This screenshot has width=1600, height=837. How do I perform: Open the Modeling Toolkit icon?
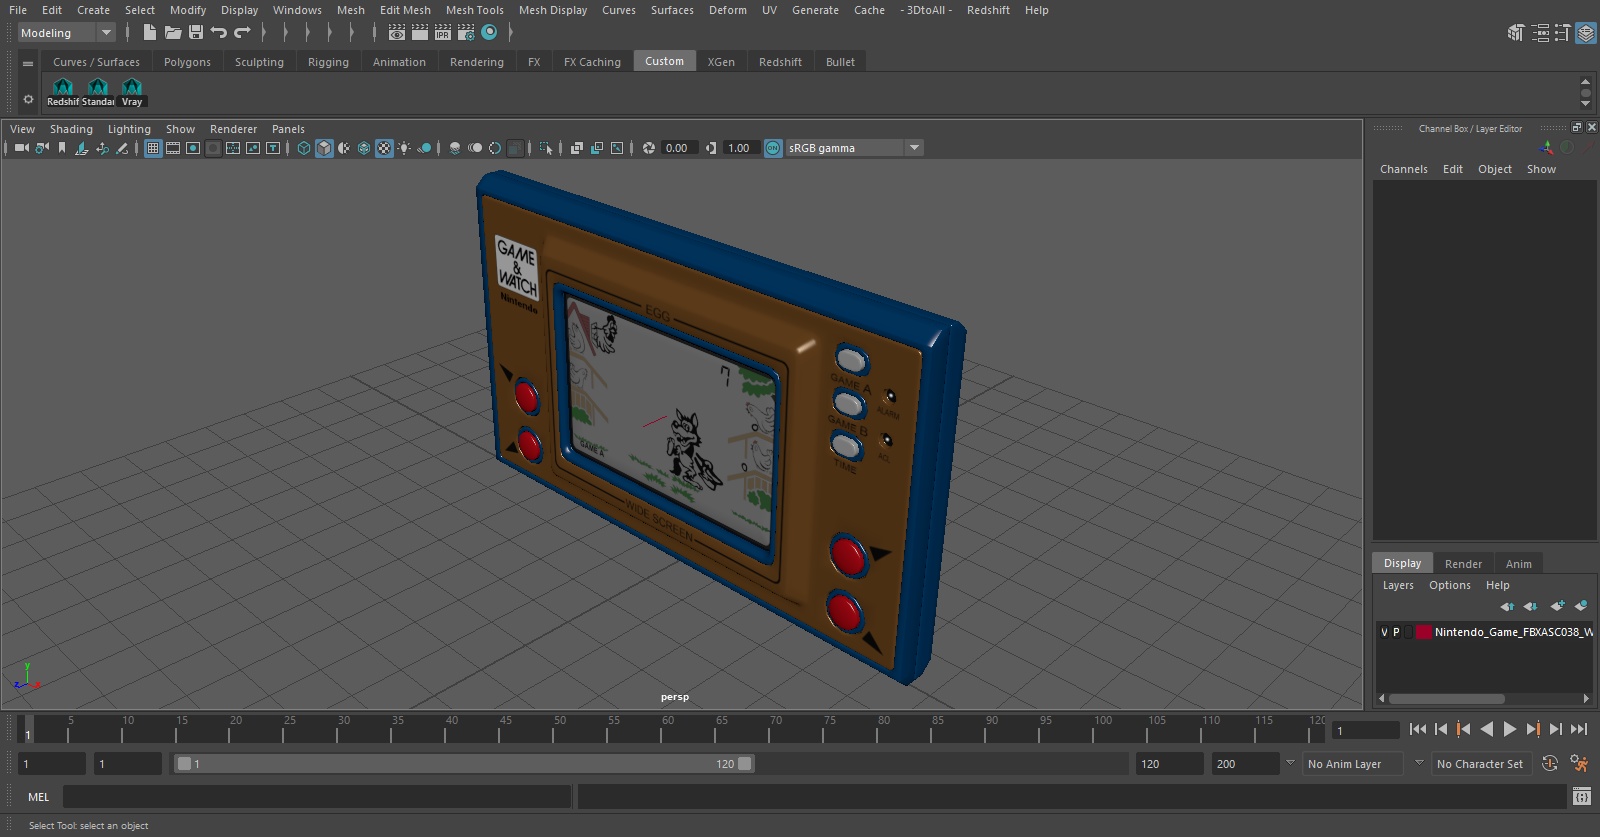tap(1516, 33)
